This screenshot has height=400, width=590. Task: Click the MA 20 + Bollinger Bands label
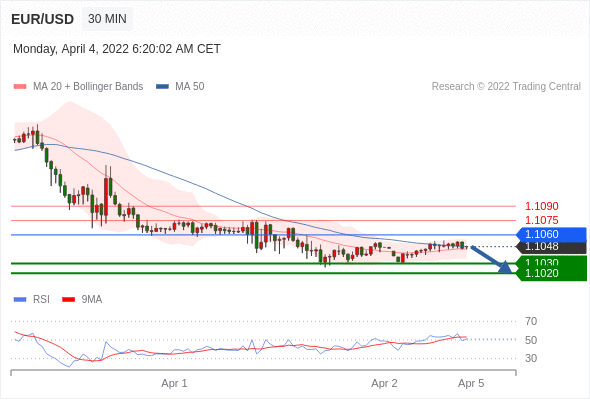tap(88, 87)
